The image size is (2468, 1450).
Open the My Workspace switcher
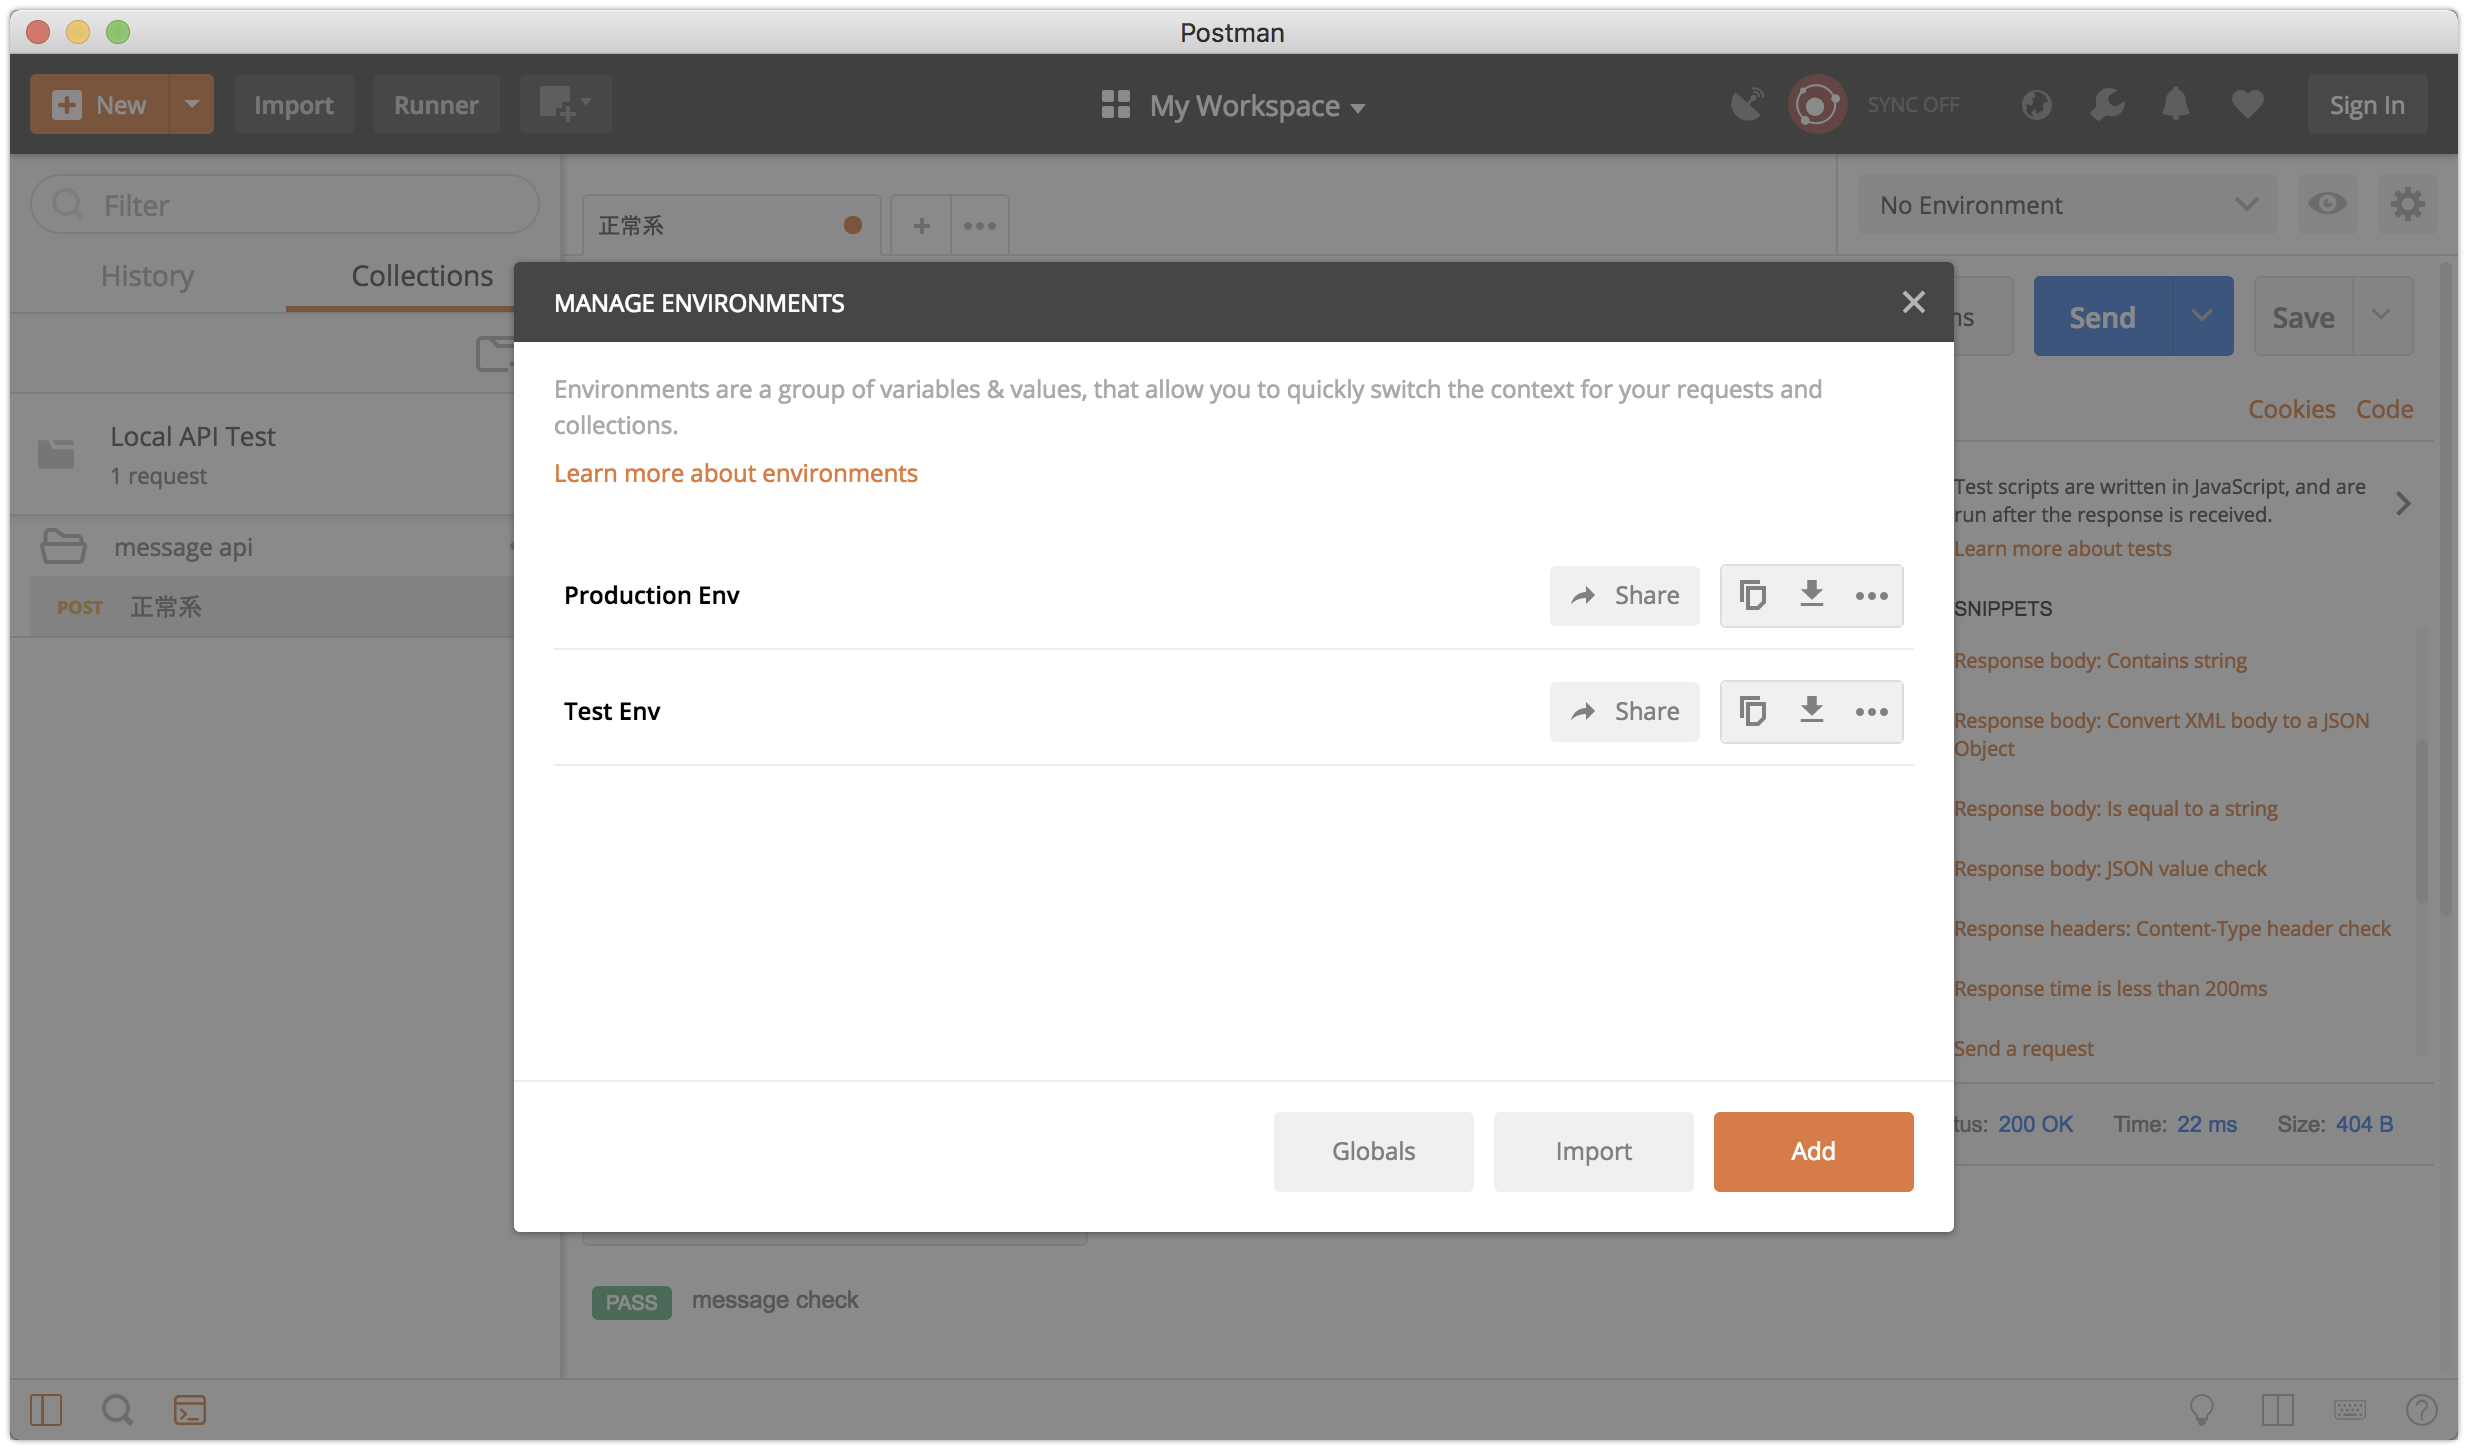(x=1232, y=105)
